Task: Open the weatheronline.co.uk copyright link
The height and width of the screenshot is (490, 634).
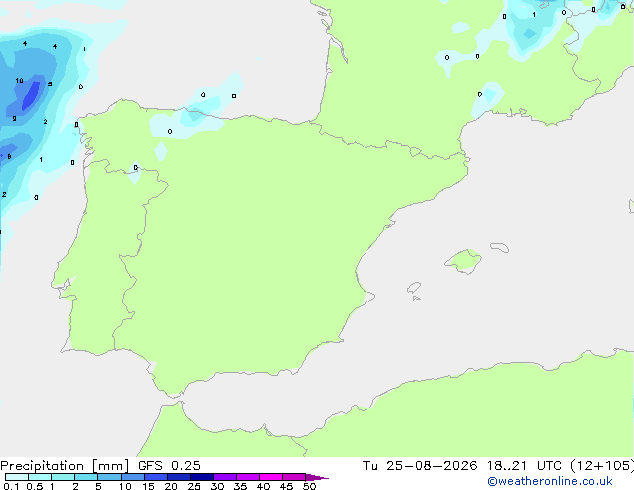Action: 550,481
